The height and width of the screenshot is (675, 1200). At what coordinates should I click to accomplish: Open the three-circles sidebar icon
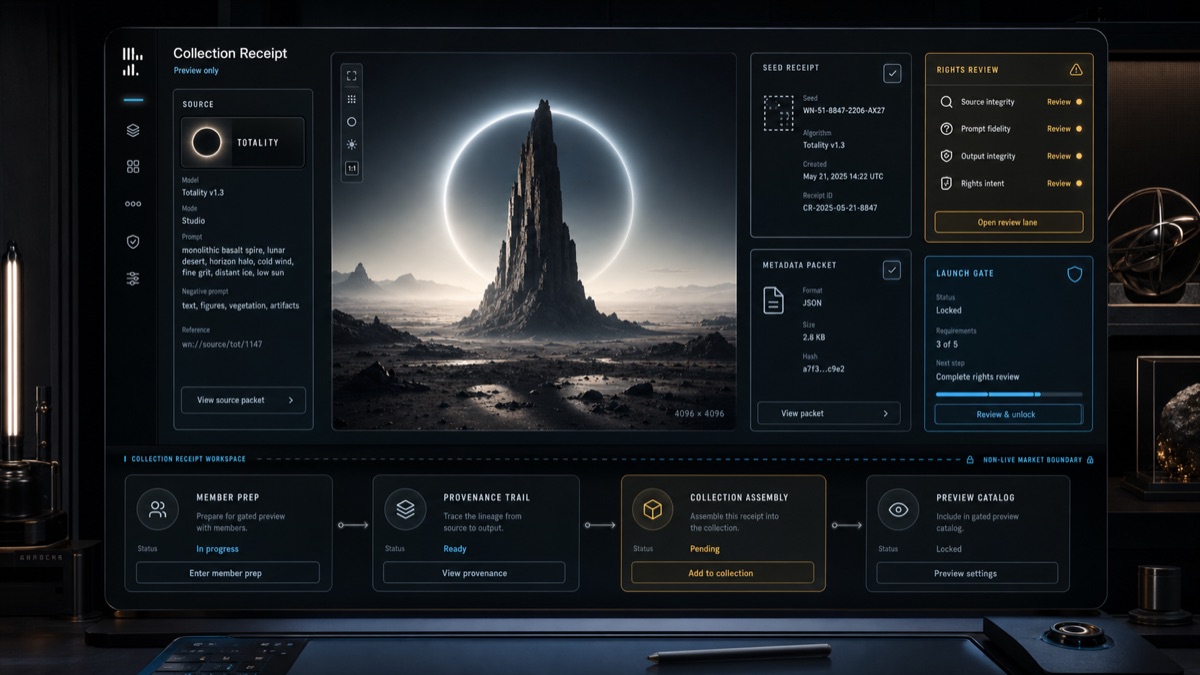click(133, 204)
